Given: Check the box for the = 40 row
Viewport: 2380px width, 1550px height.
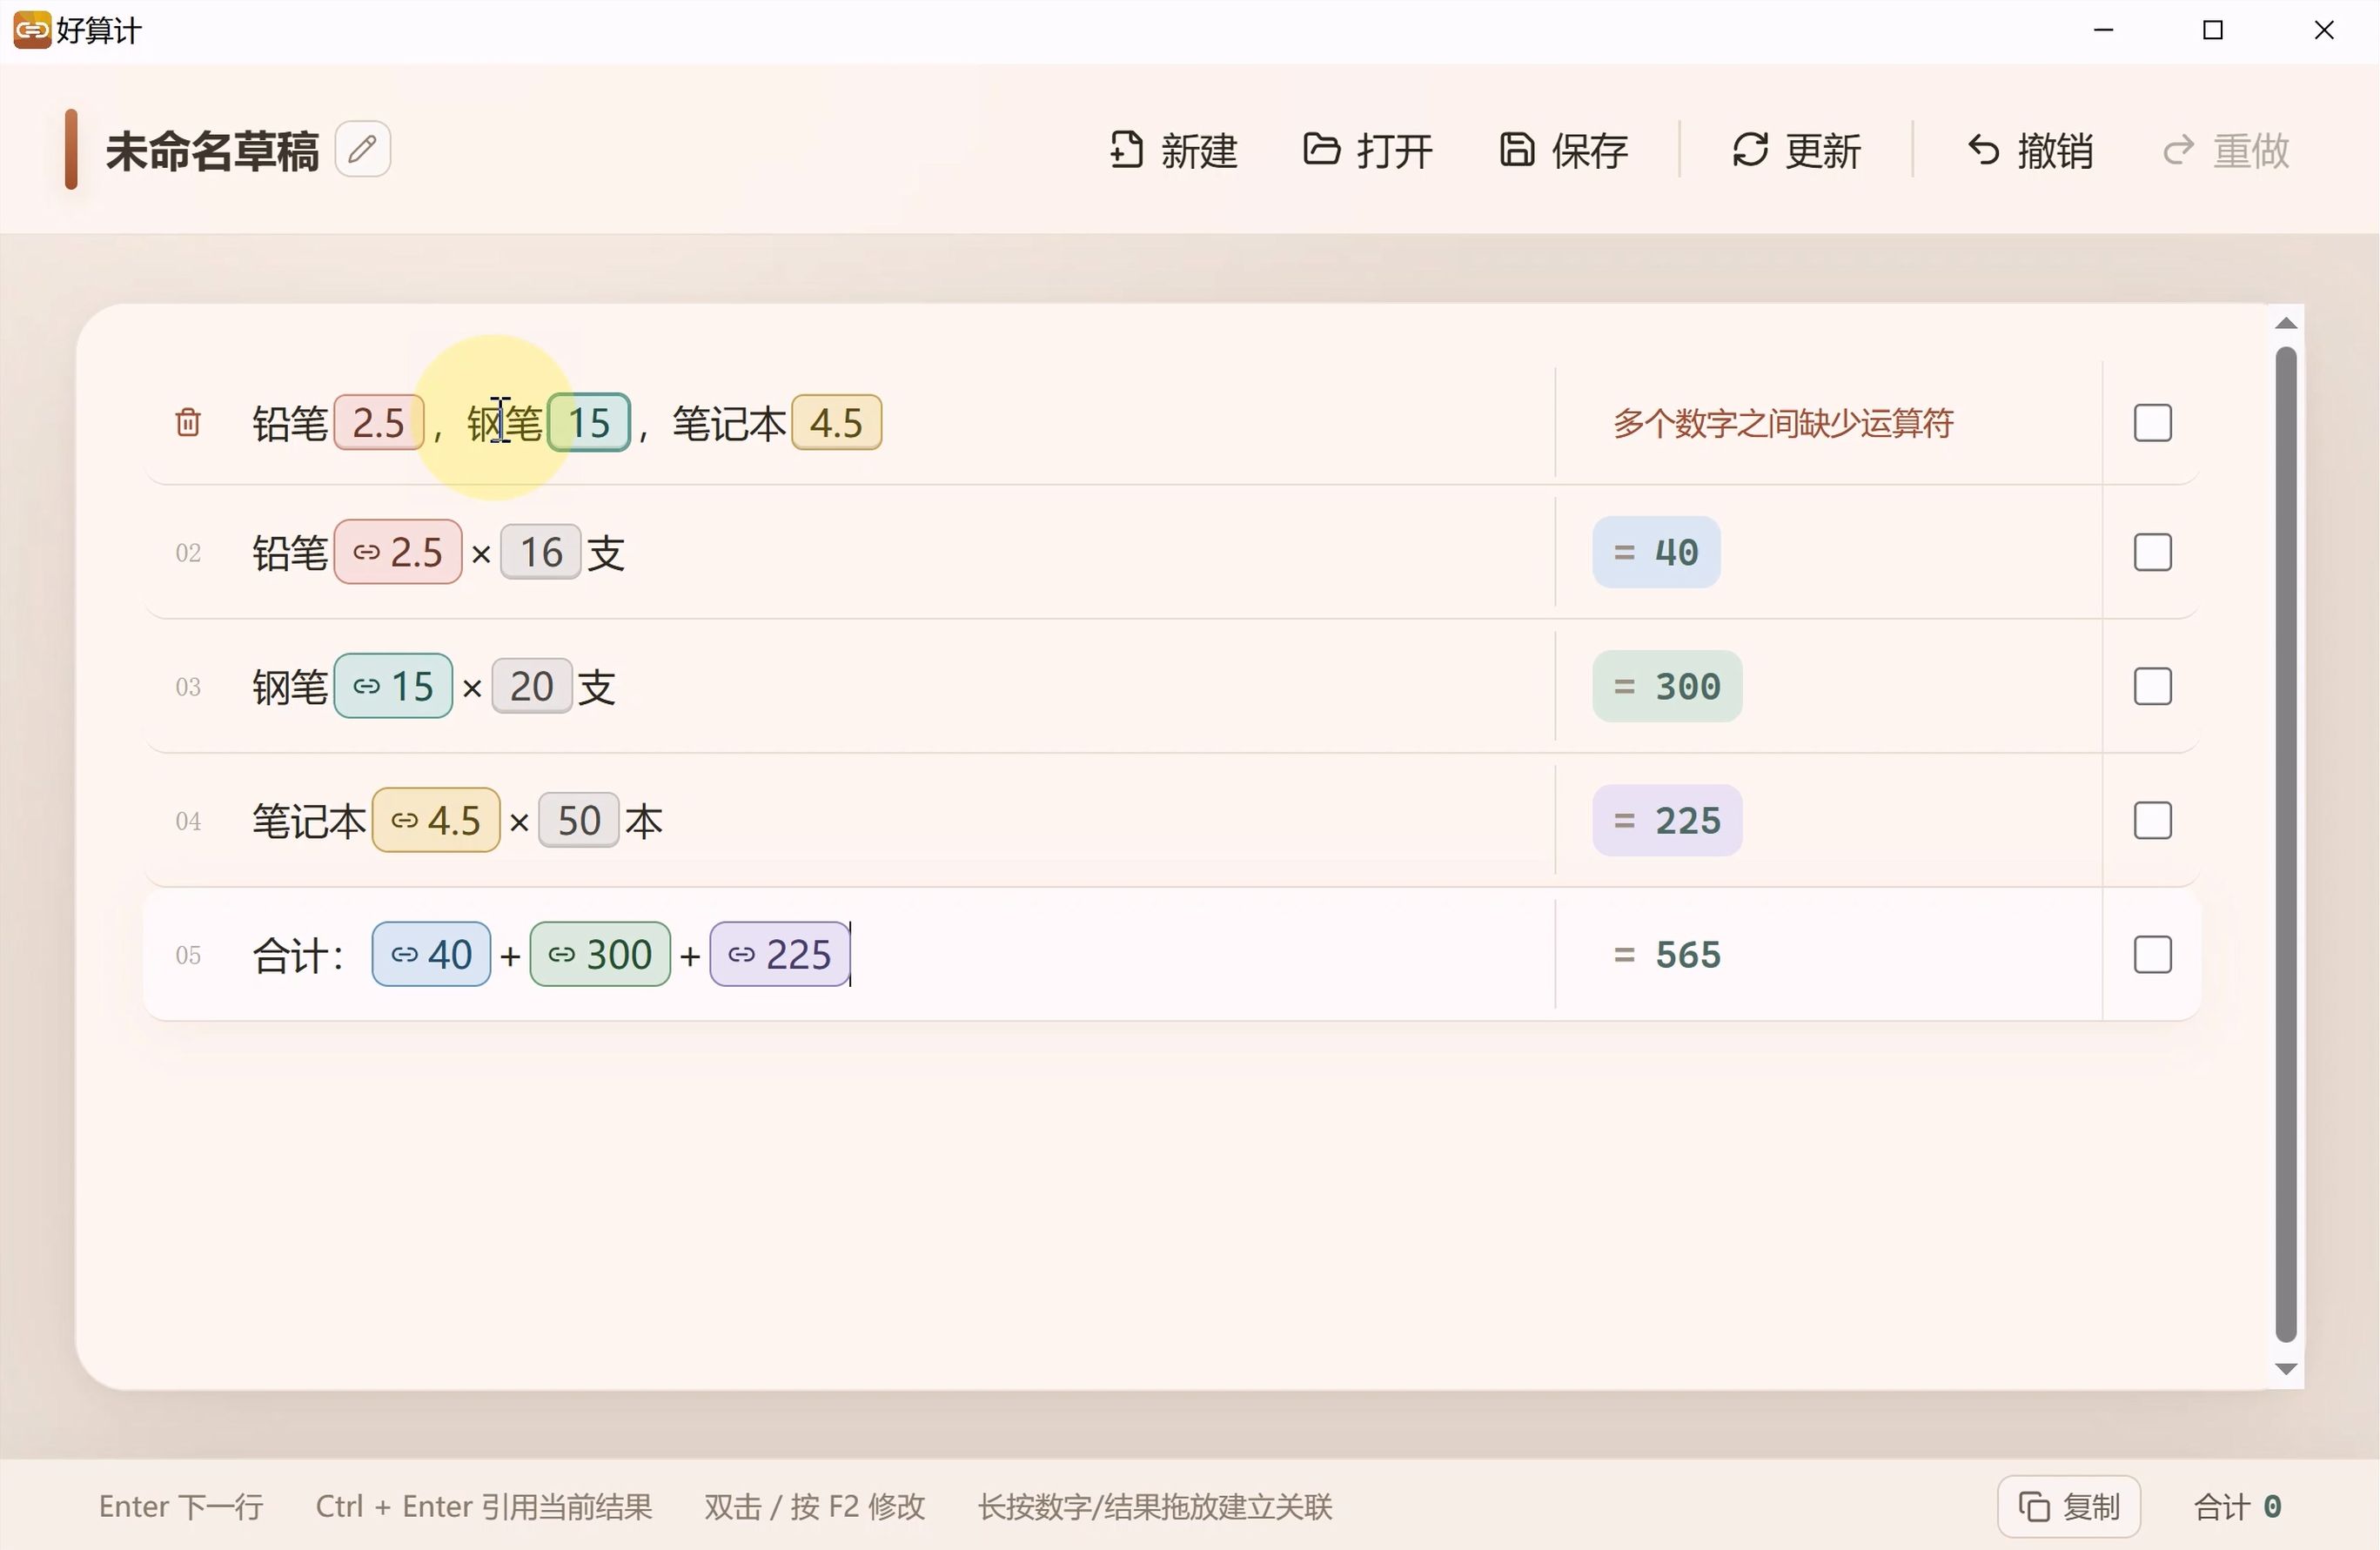Looking at the screenshot, I should pos(2152,552).
